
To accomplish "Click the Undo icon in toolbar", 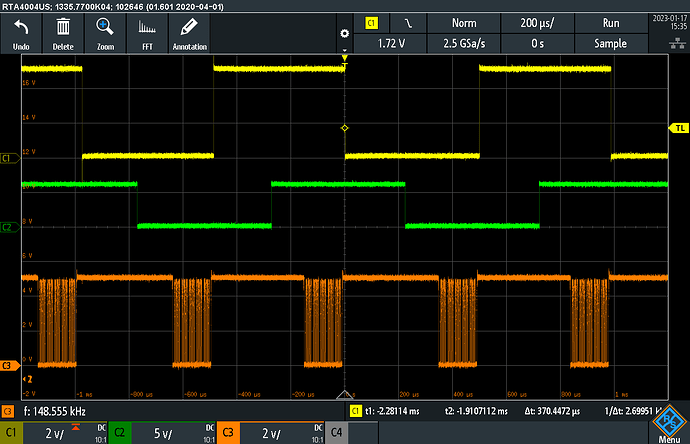I will click(x=20, y=32).
